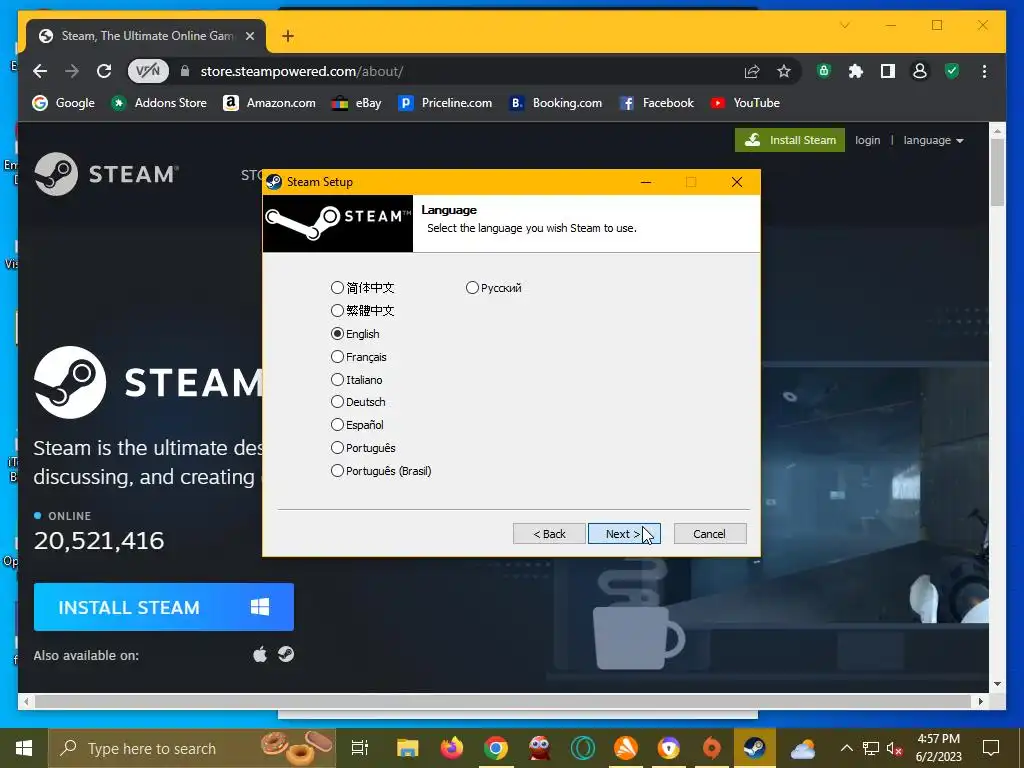Image resolution: width=1024 pixels, height=768 pixels.
Task: Click the Steam icon in taskbar
Action: click(754, 748)
